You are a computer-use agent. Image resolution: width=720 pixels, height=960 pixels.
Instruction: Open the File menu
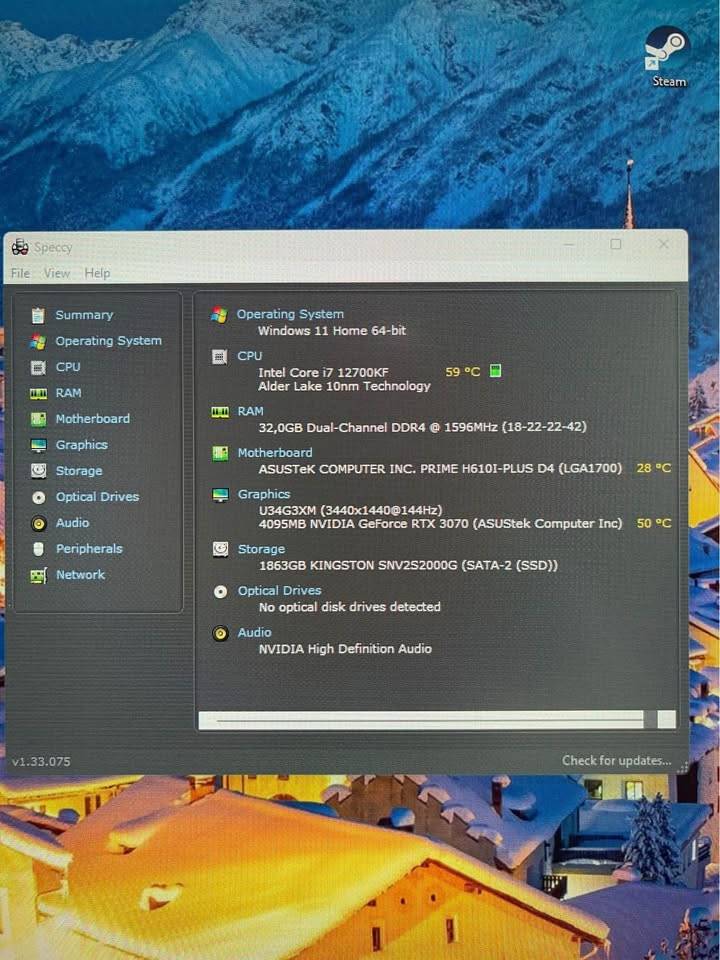(x=20, y=273)
